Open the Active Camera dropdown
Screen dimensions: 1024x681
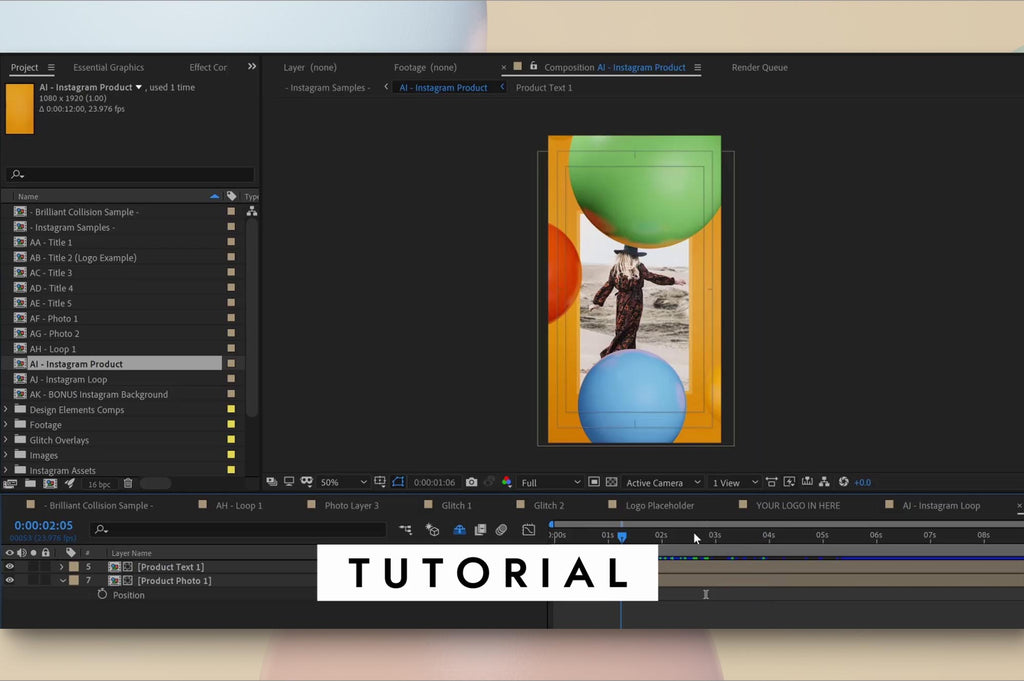[663, 483]
